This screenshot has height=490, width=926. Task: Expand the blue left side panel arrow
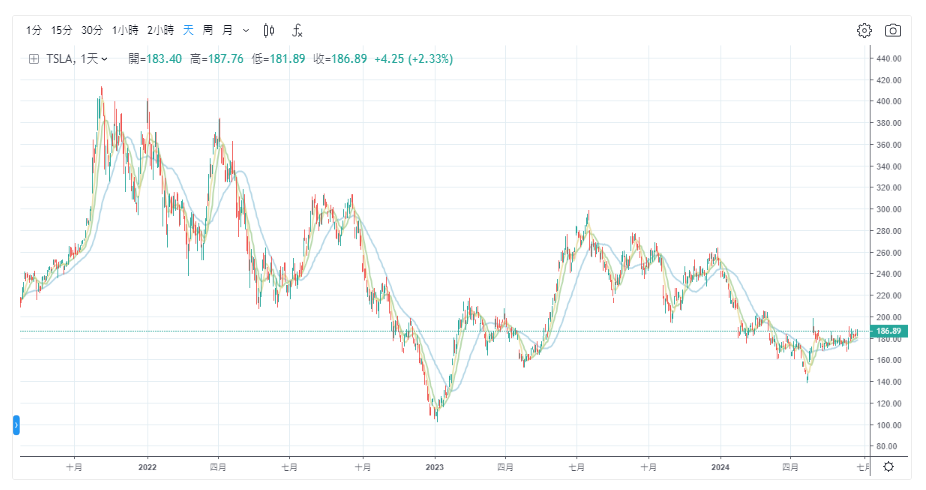click(16, 425)
